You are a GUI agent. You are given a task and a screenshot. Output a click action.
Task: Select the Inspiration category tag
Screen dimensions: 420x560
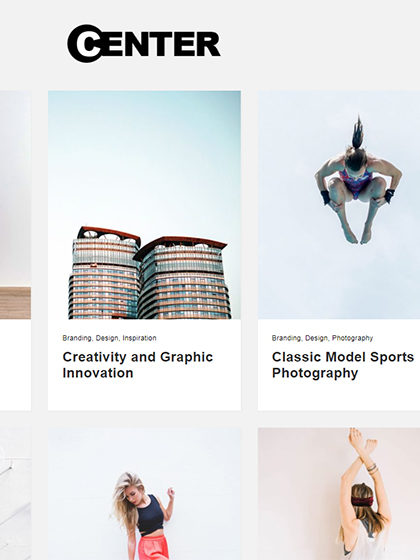tap(139, 338)
